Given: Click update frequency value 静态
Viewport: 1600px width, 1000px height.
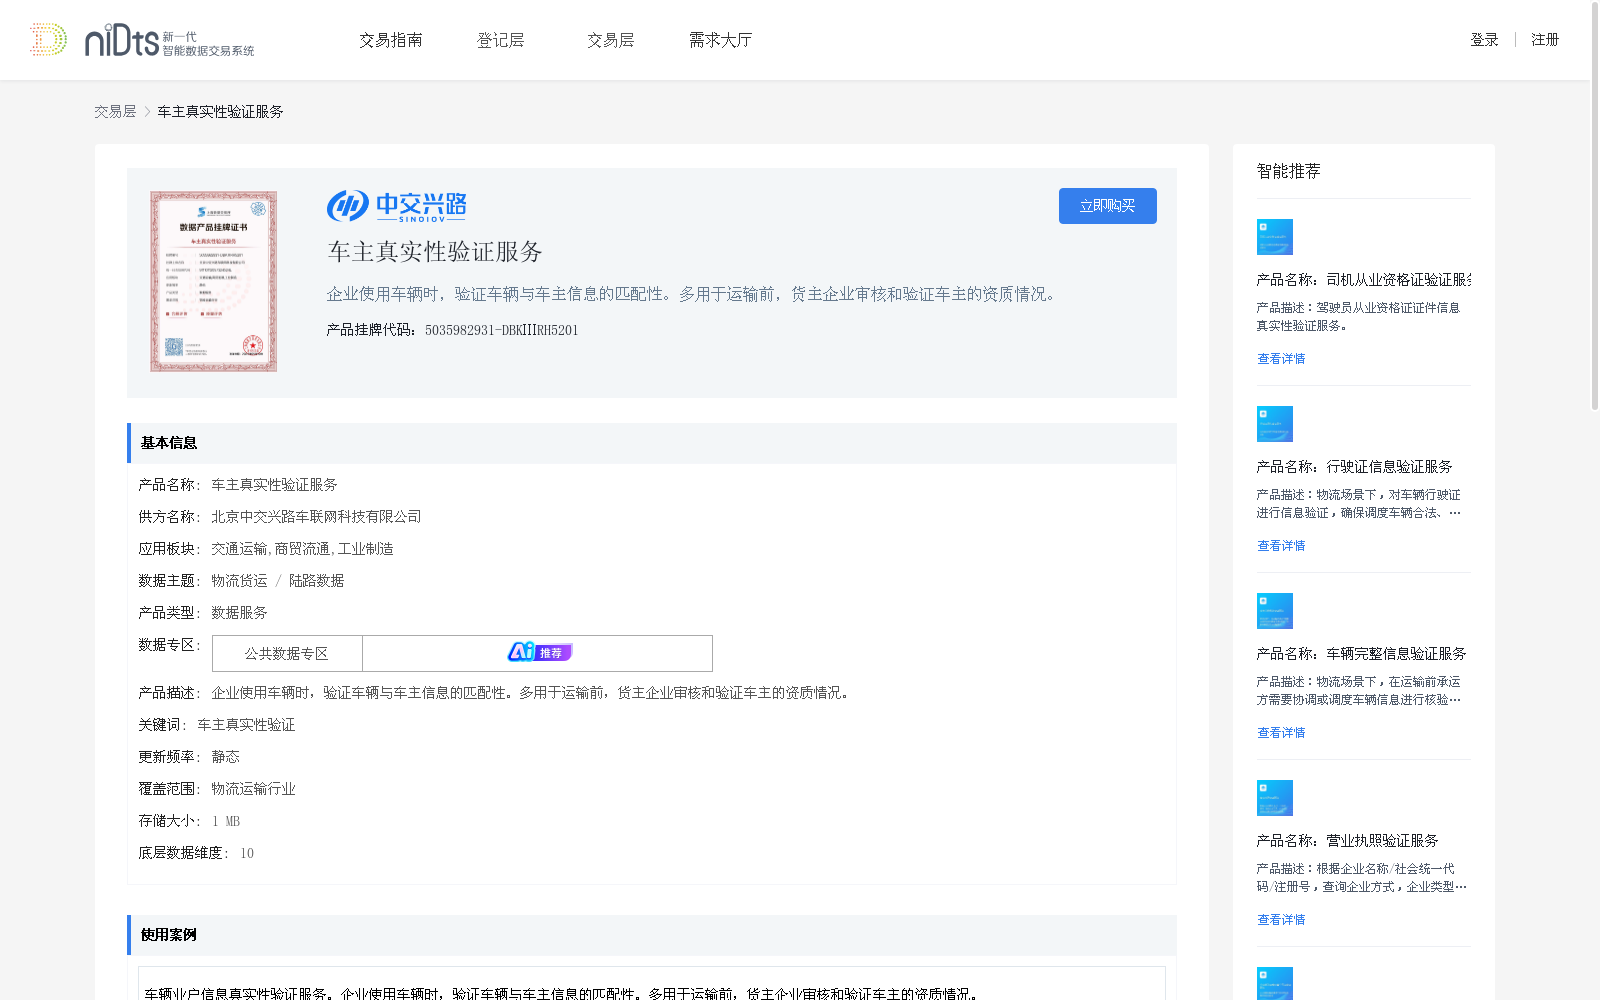Looking at the screenshot, I should click(x=225, y=757).
